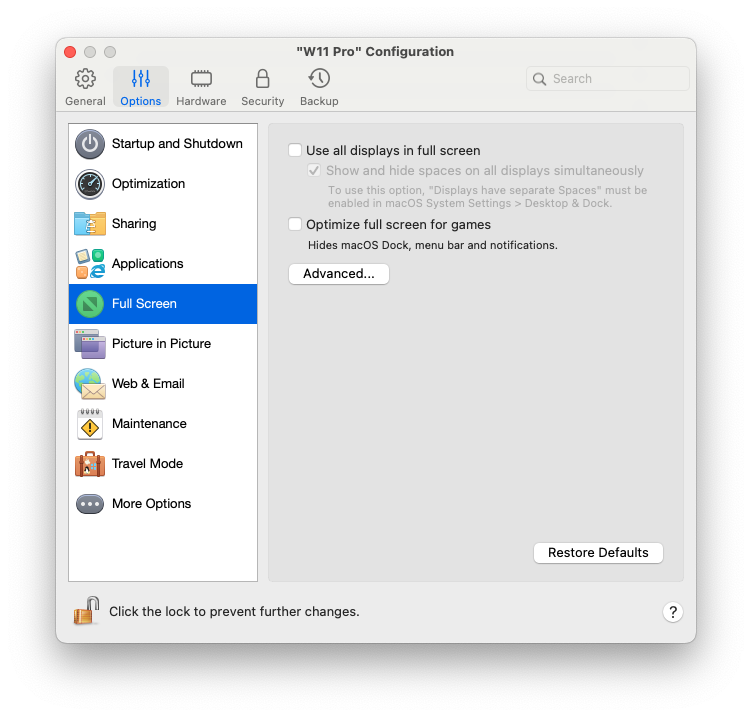Screen dimensions: 752x717
Task: Open the Web & Email globe icon
Action: coord(90,384)
